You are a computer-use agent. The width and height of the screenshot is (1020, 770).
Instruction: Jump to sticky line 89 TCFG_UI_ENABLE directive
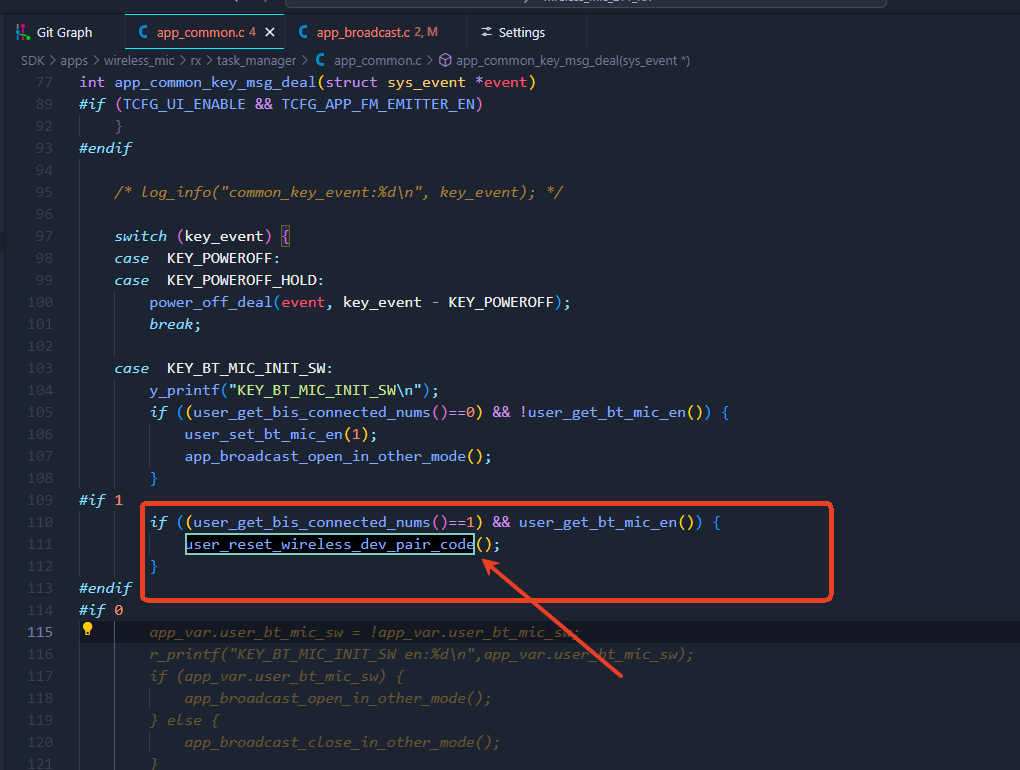pyautogui.click(x=281, y=104)
